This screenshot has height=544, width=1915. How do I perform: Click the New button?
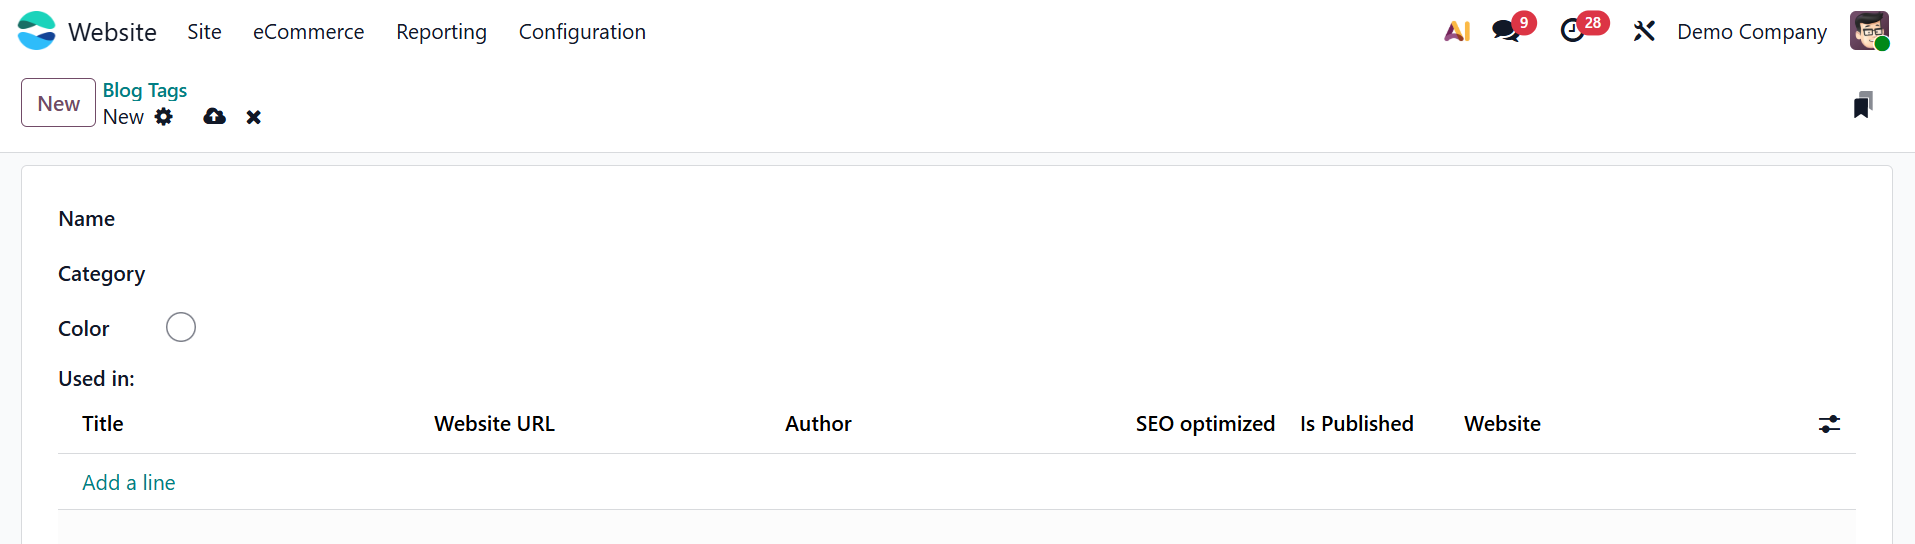[x=58, y=103]
